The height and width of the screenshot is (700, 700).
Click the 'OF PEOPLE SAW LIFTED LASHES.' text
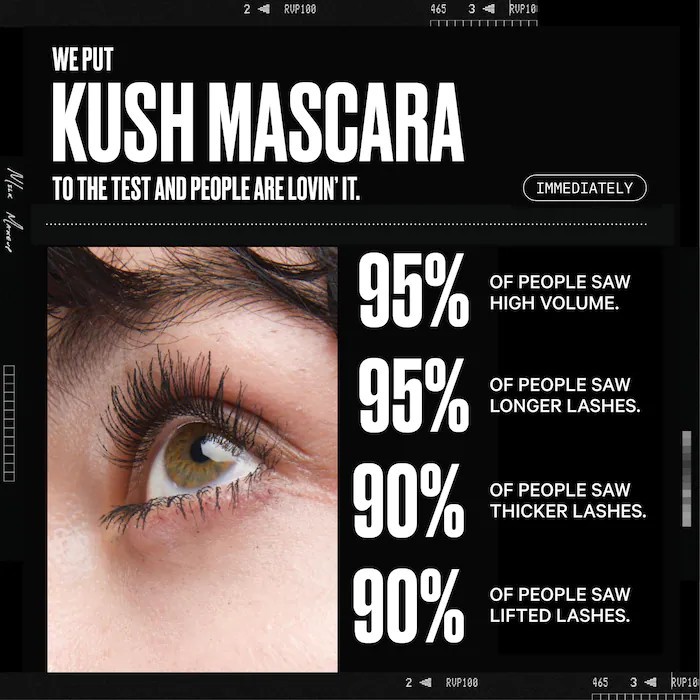click(x=560, y=605)
